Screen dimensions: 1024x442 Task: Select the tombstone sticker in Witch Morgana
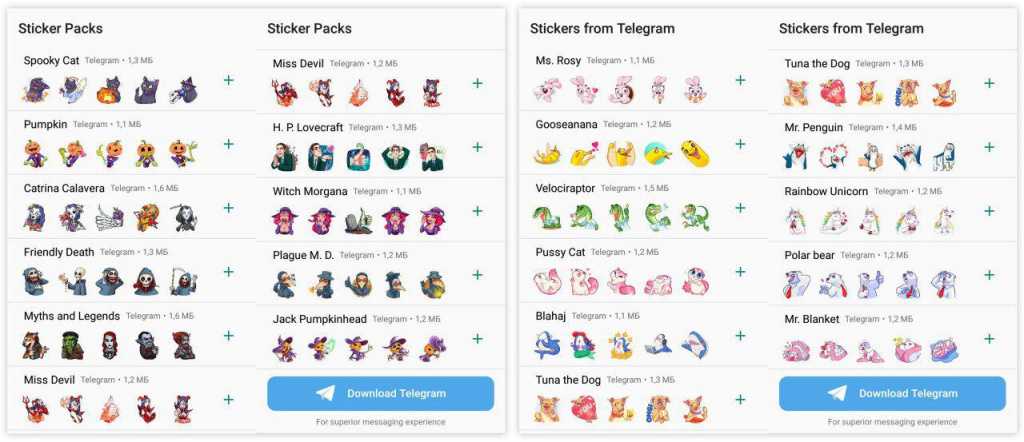click(359, 221)
